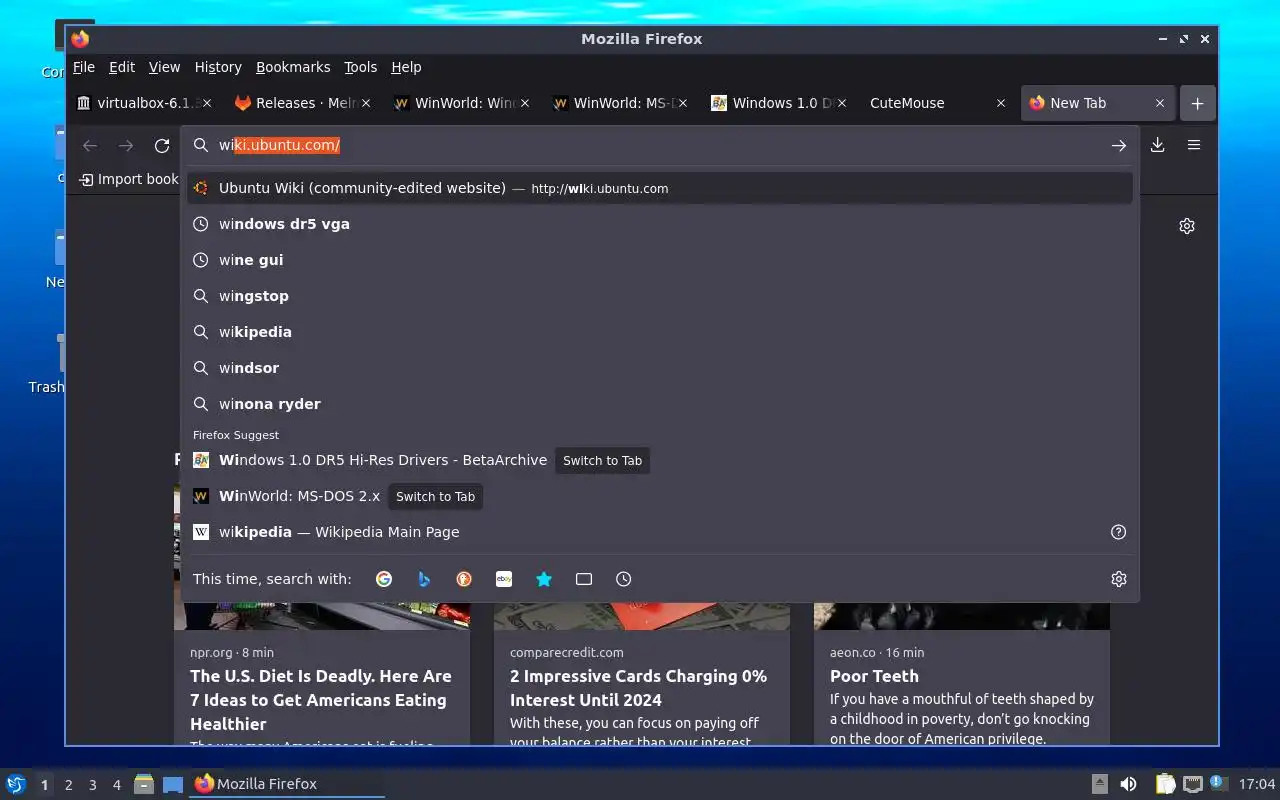
Task: Select search suggestion wikipedia
Action: point(660,332)
